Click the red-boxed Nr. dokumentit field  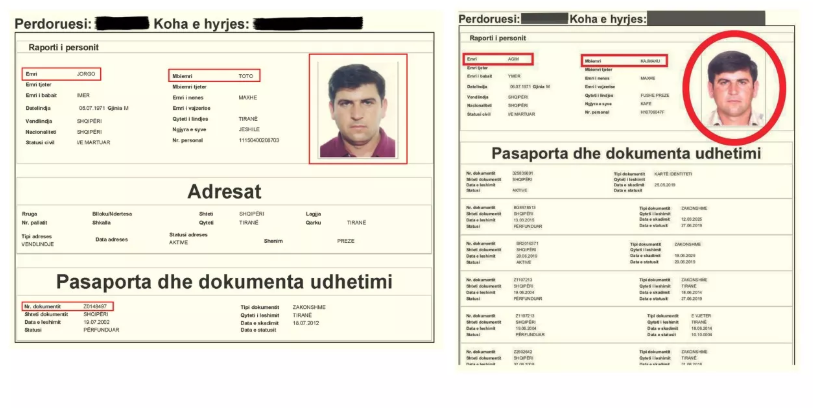(x=68, y=306)
